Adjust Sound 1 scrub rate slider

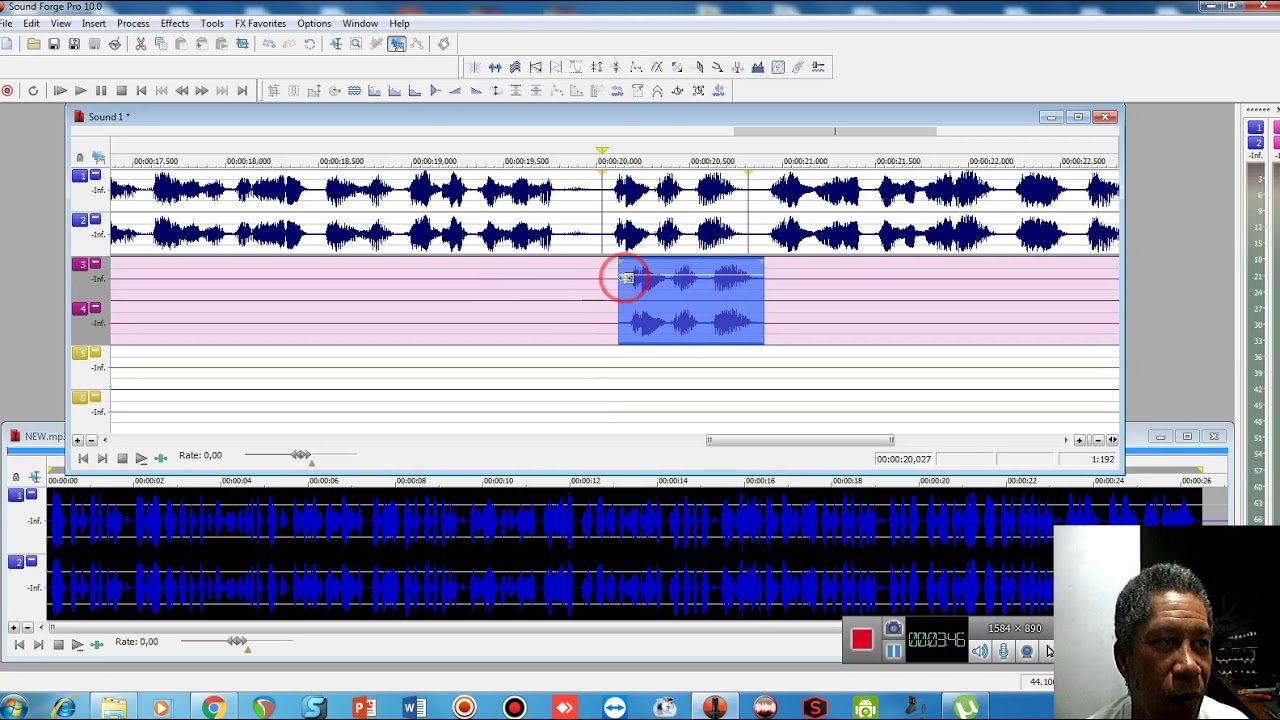[x=300, y=455]
